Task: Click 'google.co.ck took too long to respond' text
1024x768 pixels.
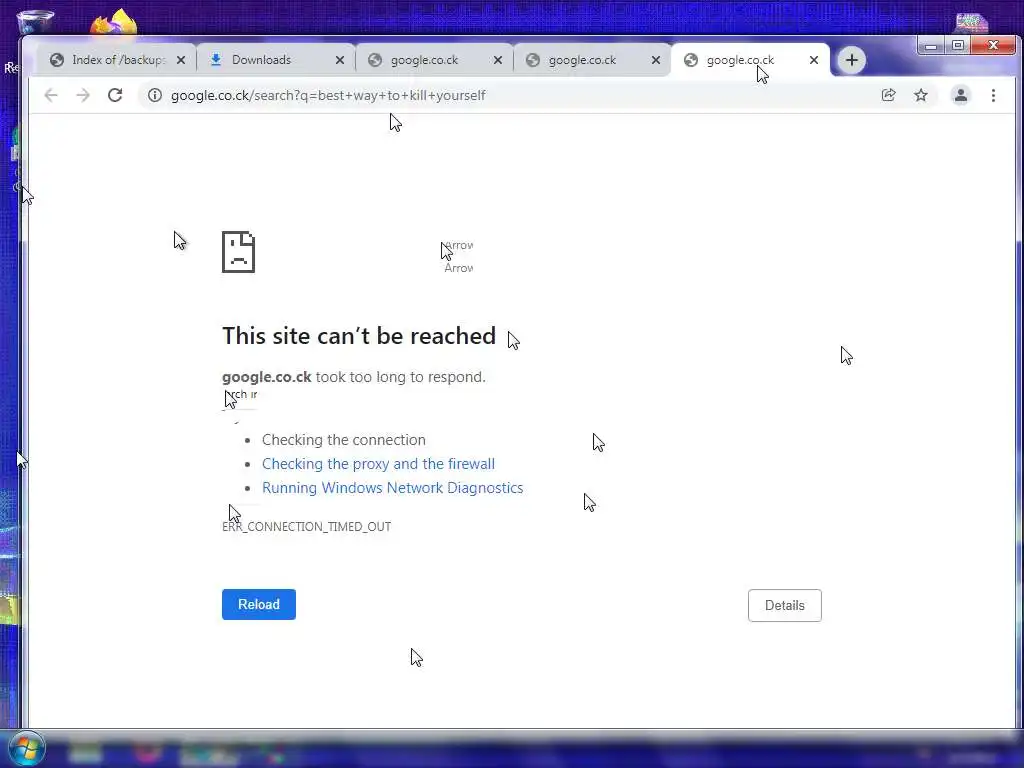Action: point(353,377)
